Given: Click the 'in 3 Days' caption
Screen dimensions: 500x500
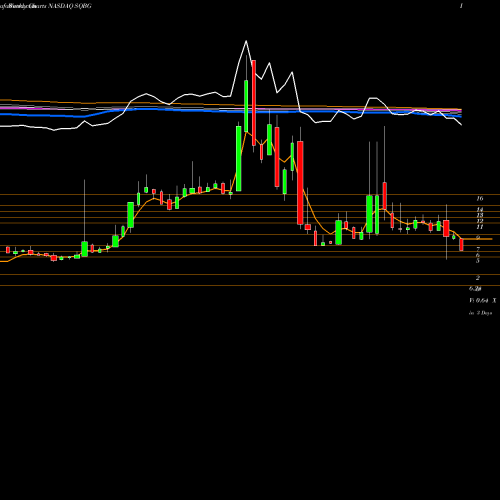Looking at the screenshot, I should click(480, 313).
